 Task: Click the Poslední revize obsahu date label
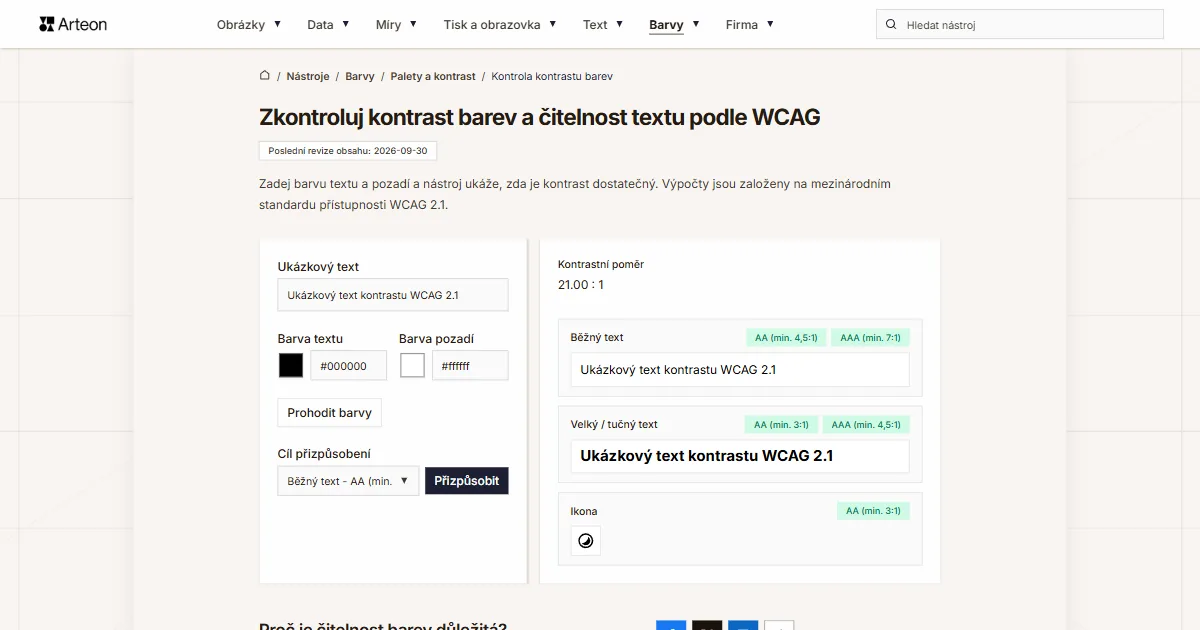[x=348, y=151]
